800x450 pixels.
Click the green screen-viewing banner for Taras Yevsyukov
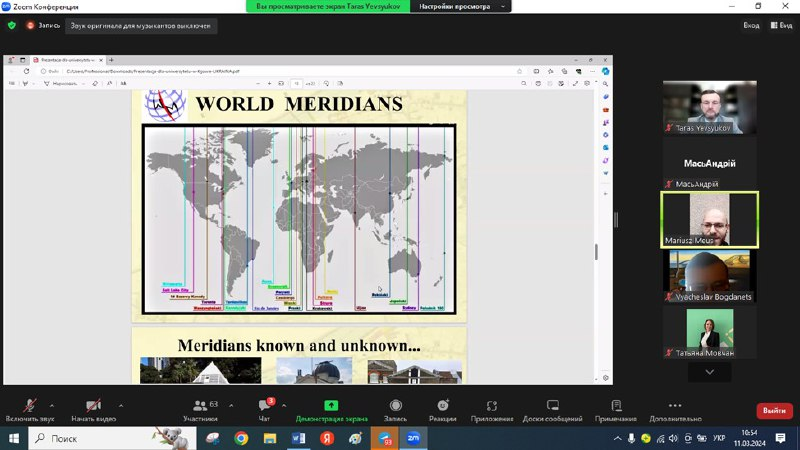(x=328, y=7)
